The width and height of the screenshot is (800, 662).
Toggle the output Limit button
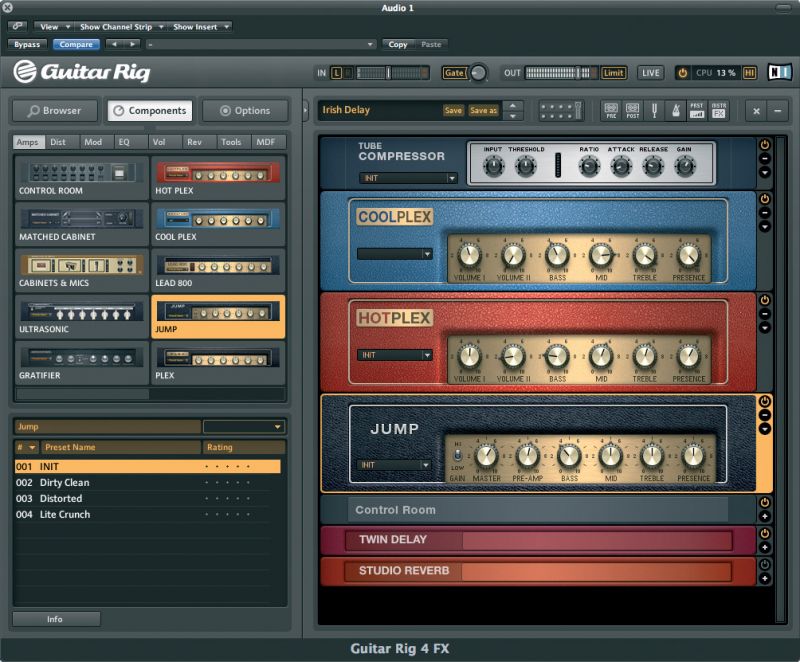click(x=613, y=73)
